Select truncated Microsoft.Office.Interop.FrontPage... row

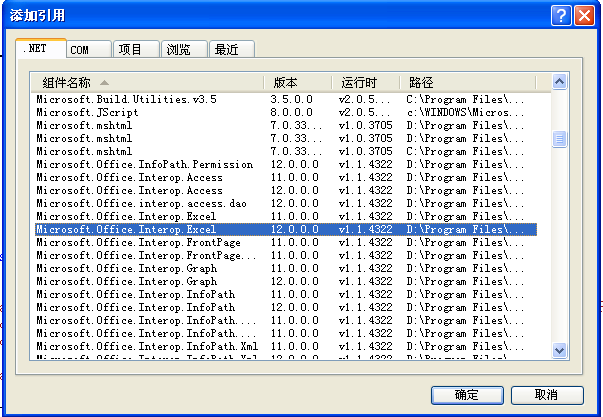point(286,255)
